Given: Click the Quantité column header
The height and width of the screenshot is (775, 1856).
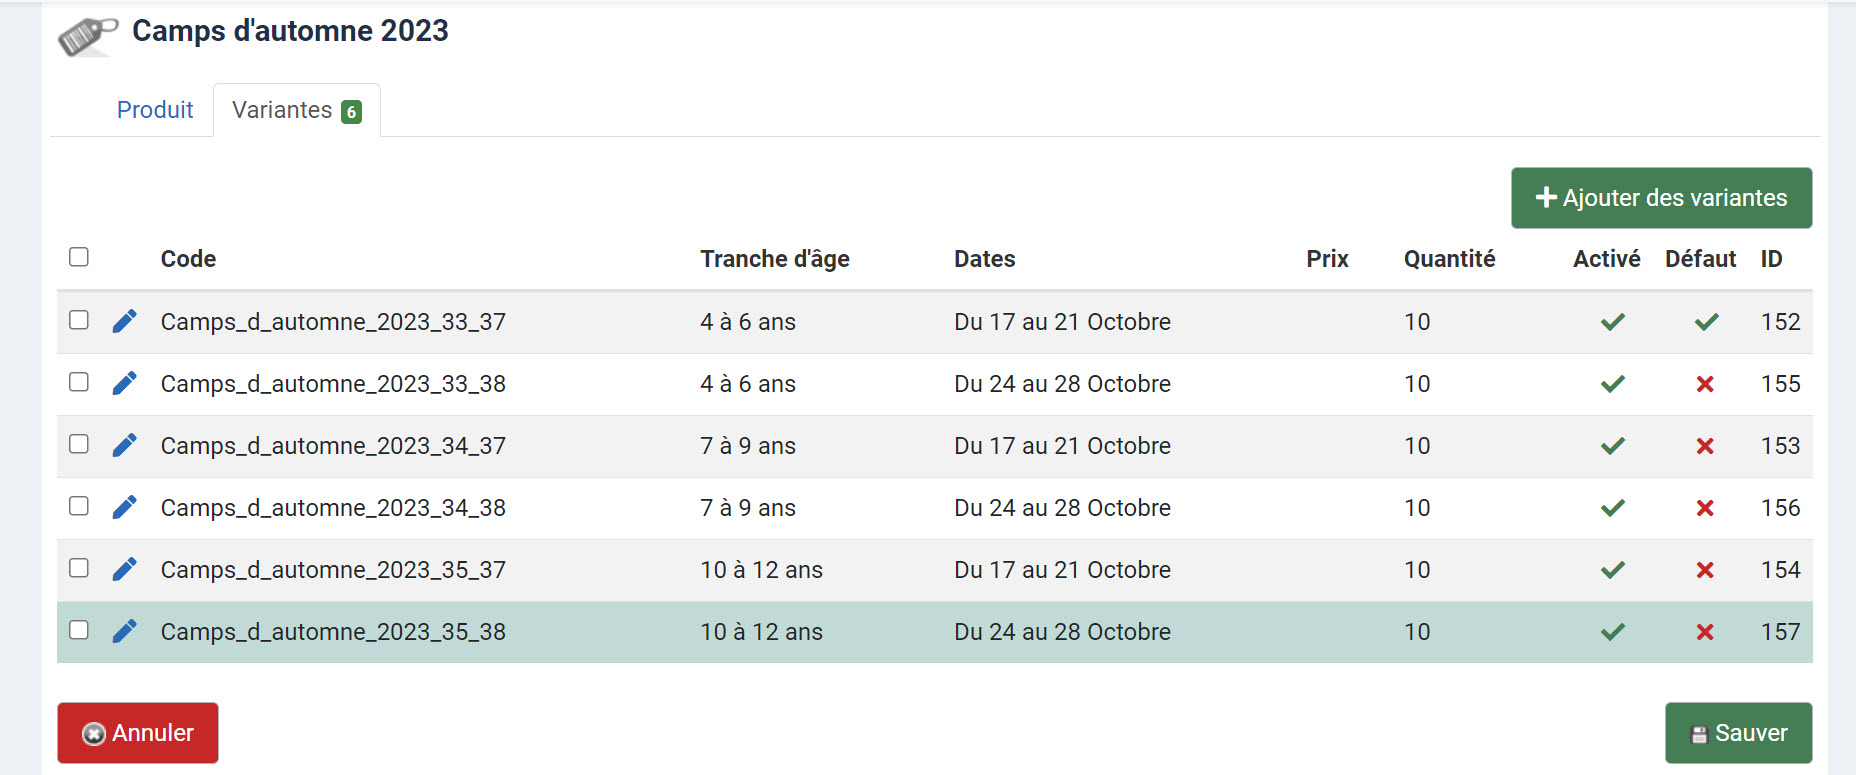Looking at the screenshot, I should click(1449, 259).
